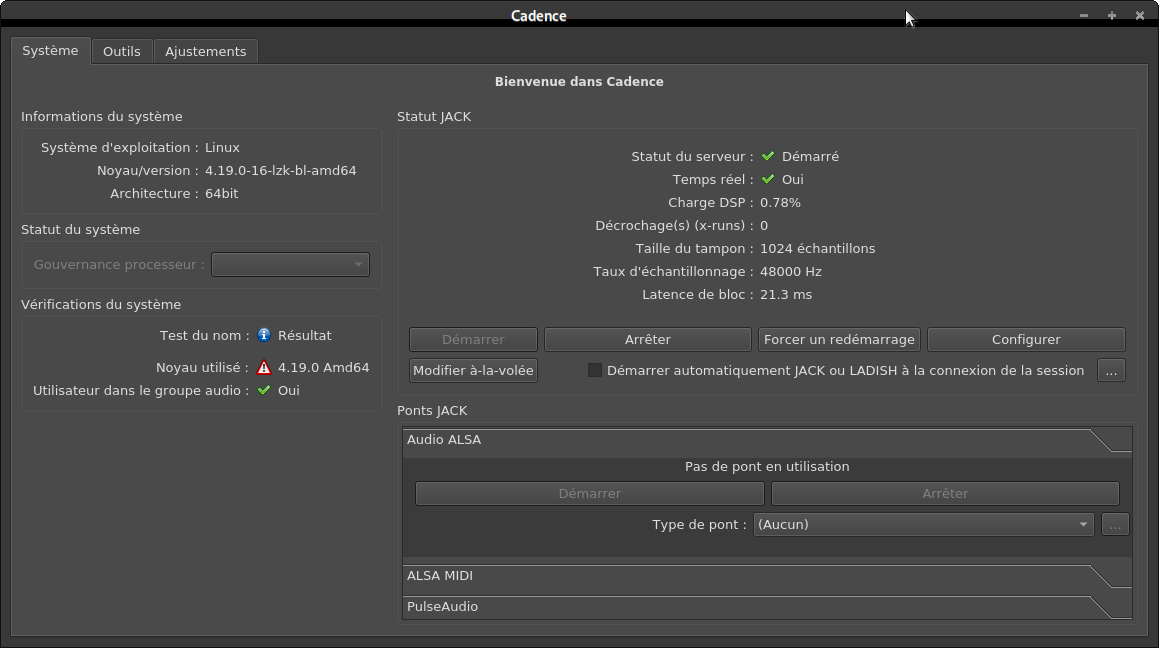
Task: Click Forcer un redémarrage
Action: pyautogui.click(x=839, y=339)
